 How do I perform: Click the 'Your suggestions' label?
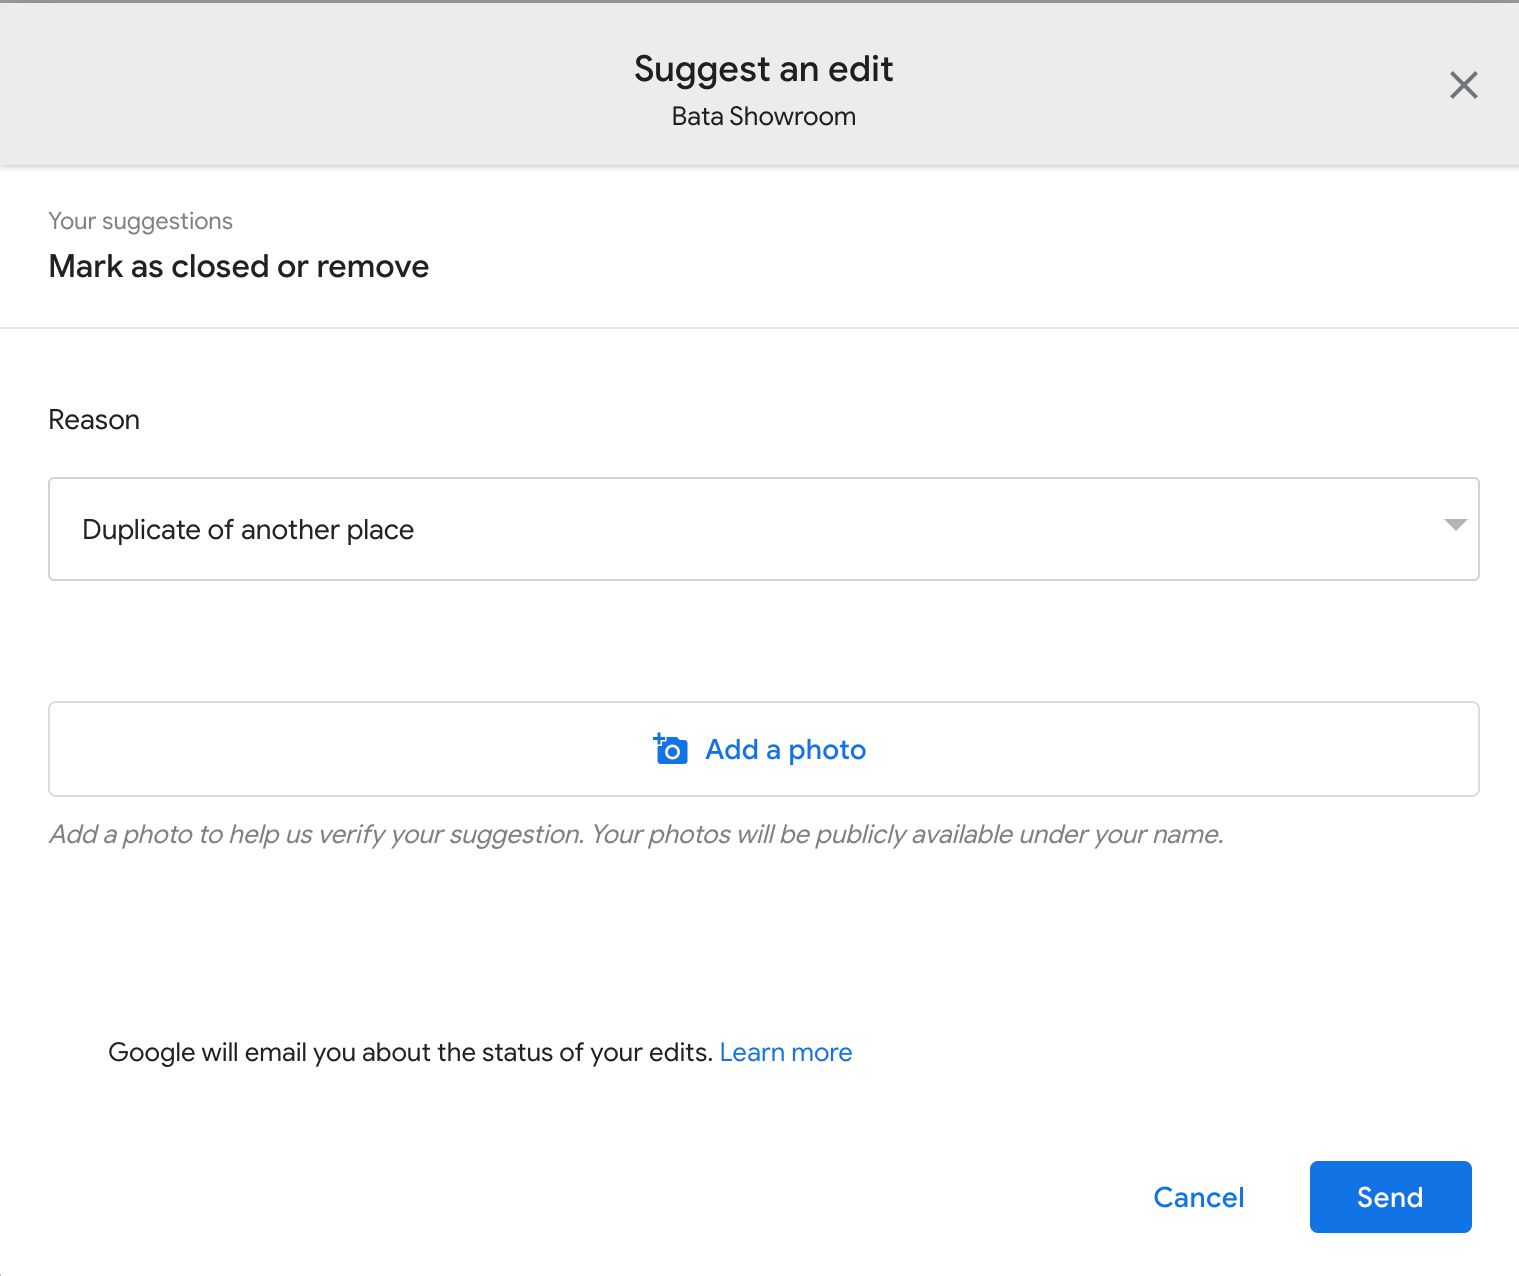coord(141,221)
